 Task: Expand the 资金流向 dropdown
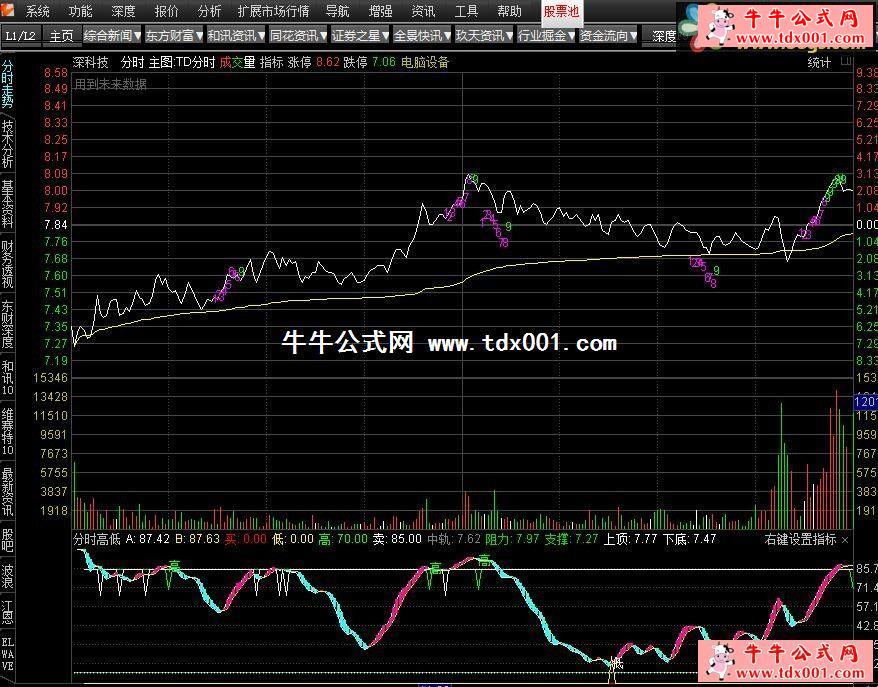(x=608, y=36)
